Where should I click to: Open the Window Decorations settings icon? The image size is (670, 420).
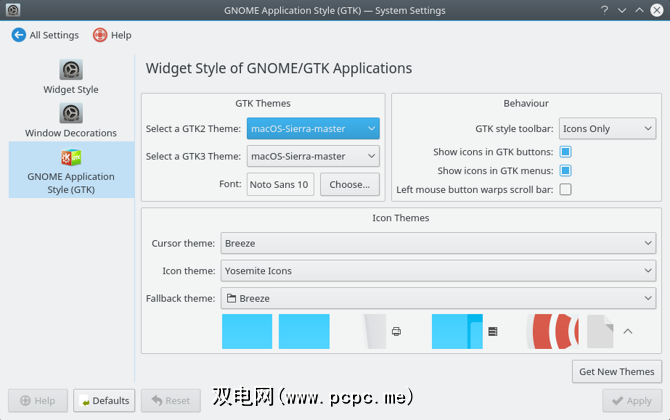point(71,113)
